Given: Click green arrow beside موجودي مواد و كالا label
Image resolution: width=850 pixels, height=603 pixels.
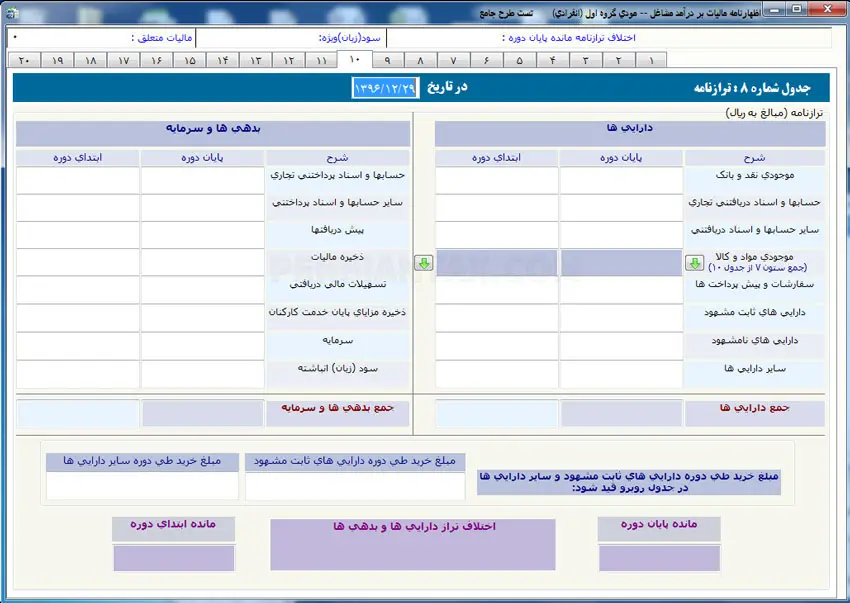Looking at the screenshot, I should coord(694,264).
